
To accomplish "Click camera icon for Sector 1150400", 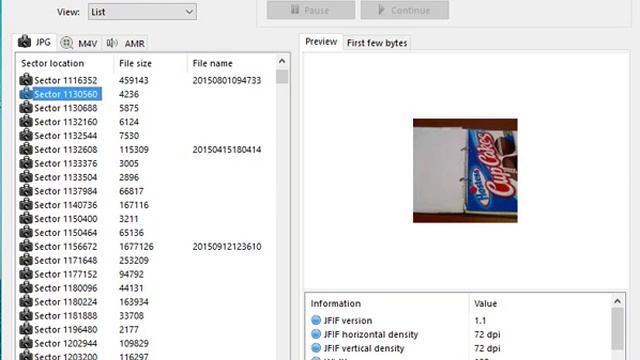I will (26, 218).
